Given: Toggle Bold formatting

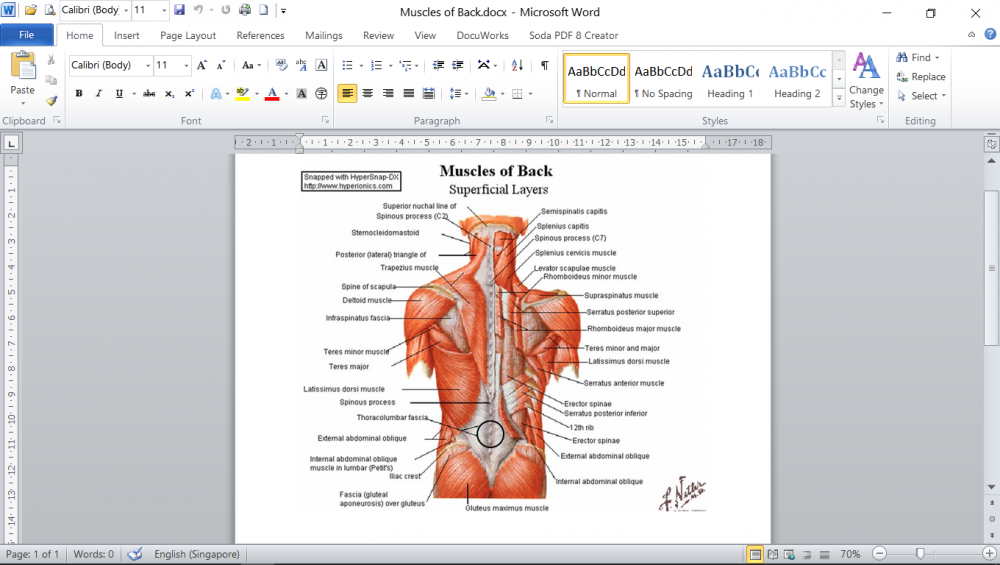Looking at the screenshot, I should [79, 94].
